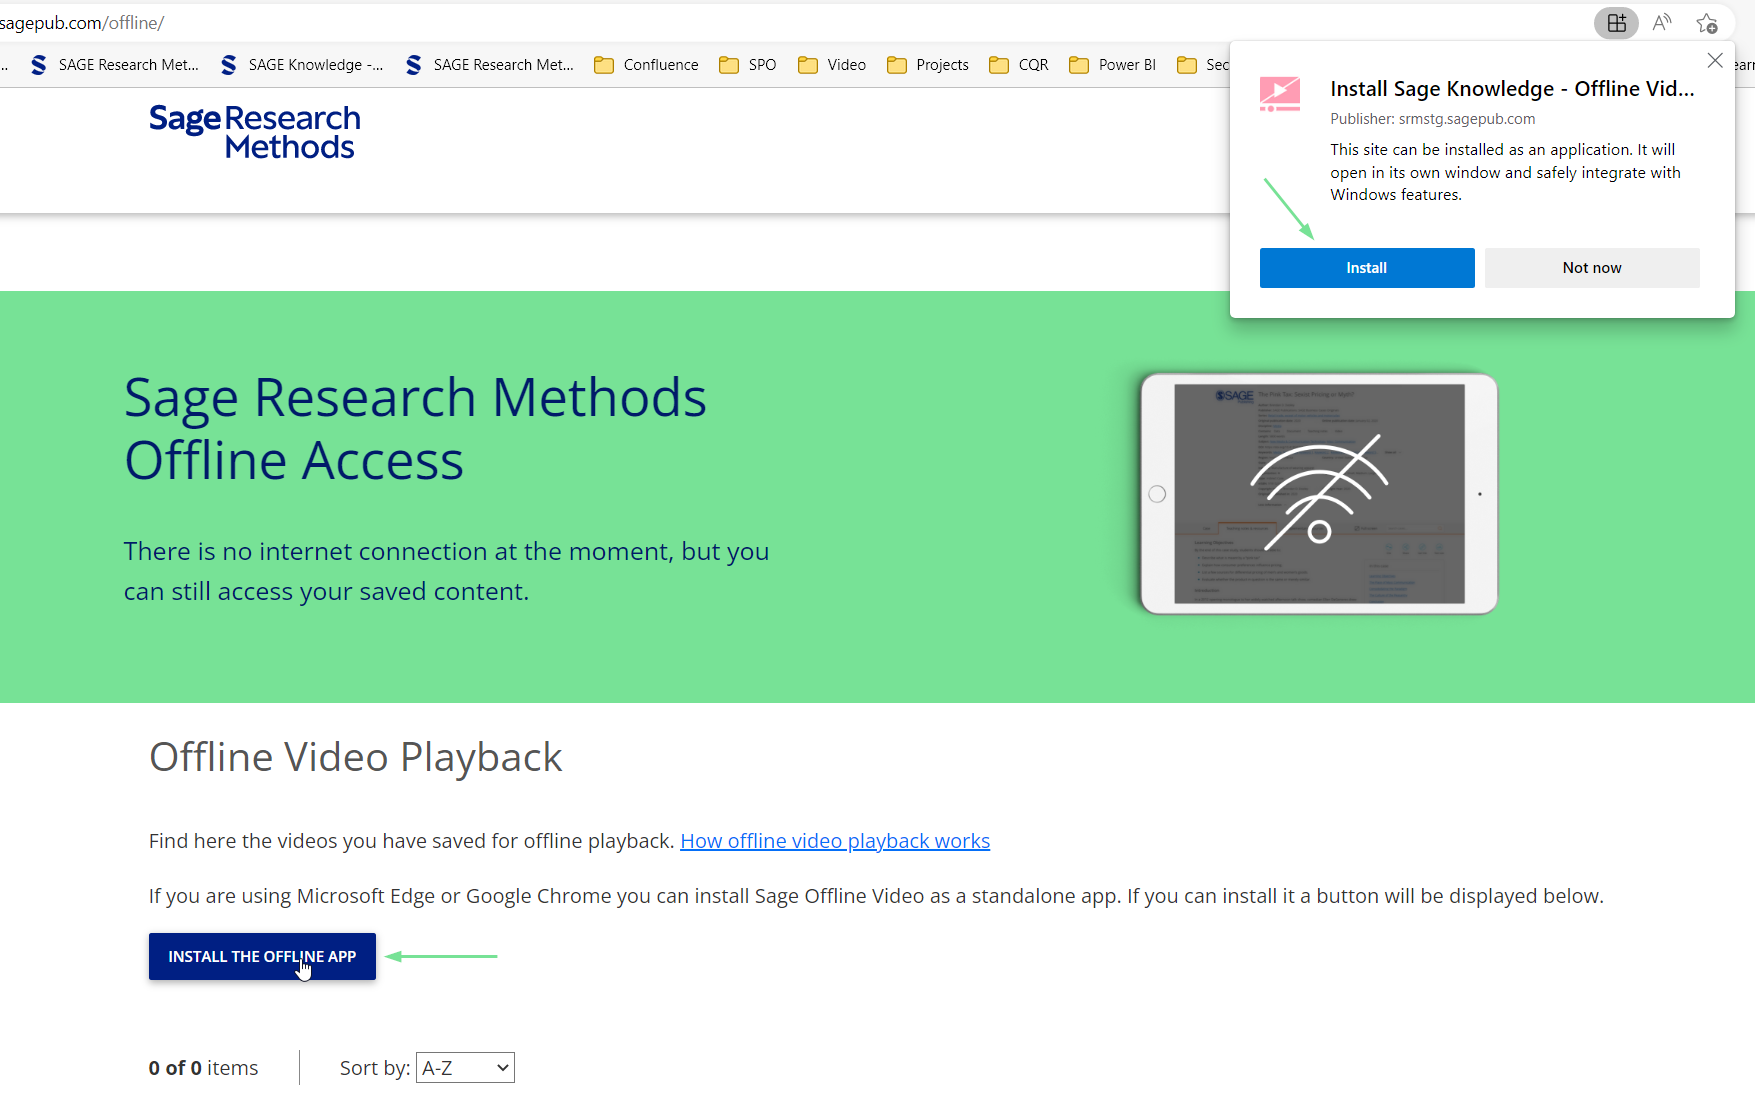Click the address bar URL
The height and width of the screenshot is (1106, 1755).
[x=82, y=23]
